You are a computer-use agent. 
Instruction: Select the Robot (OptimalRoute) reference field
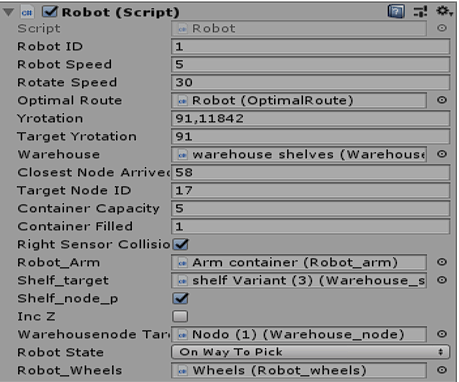click(299, 100)
